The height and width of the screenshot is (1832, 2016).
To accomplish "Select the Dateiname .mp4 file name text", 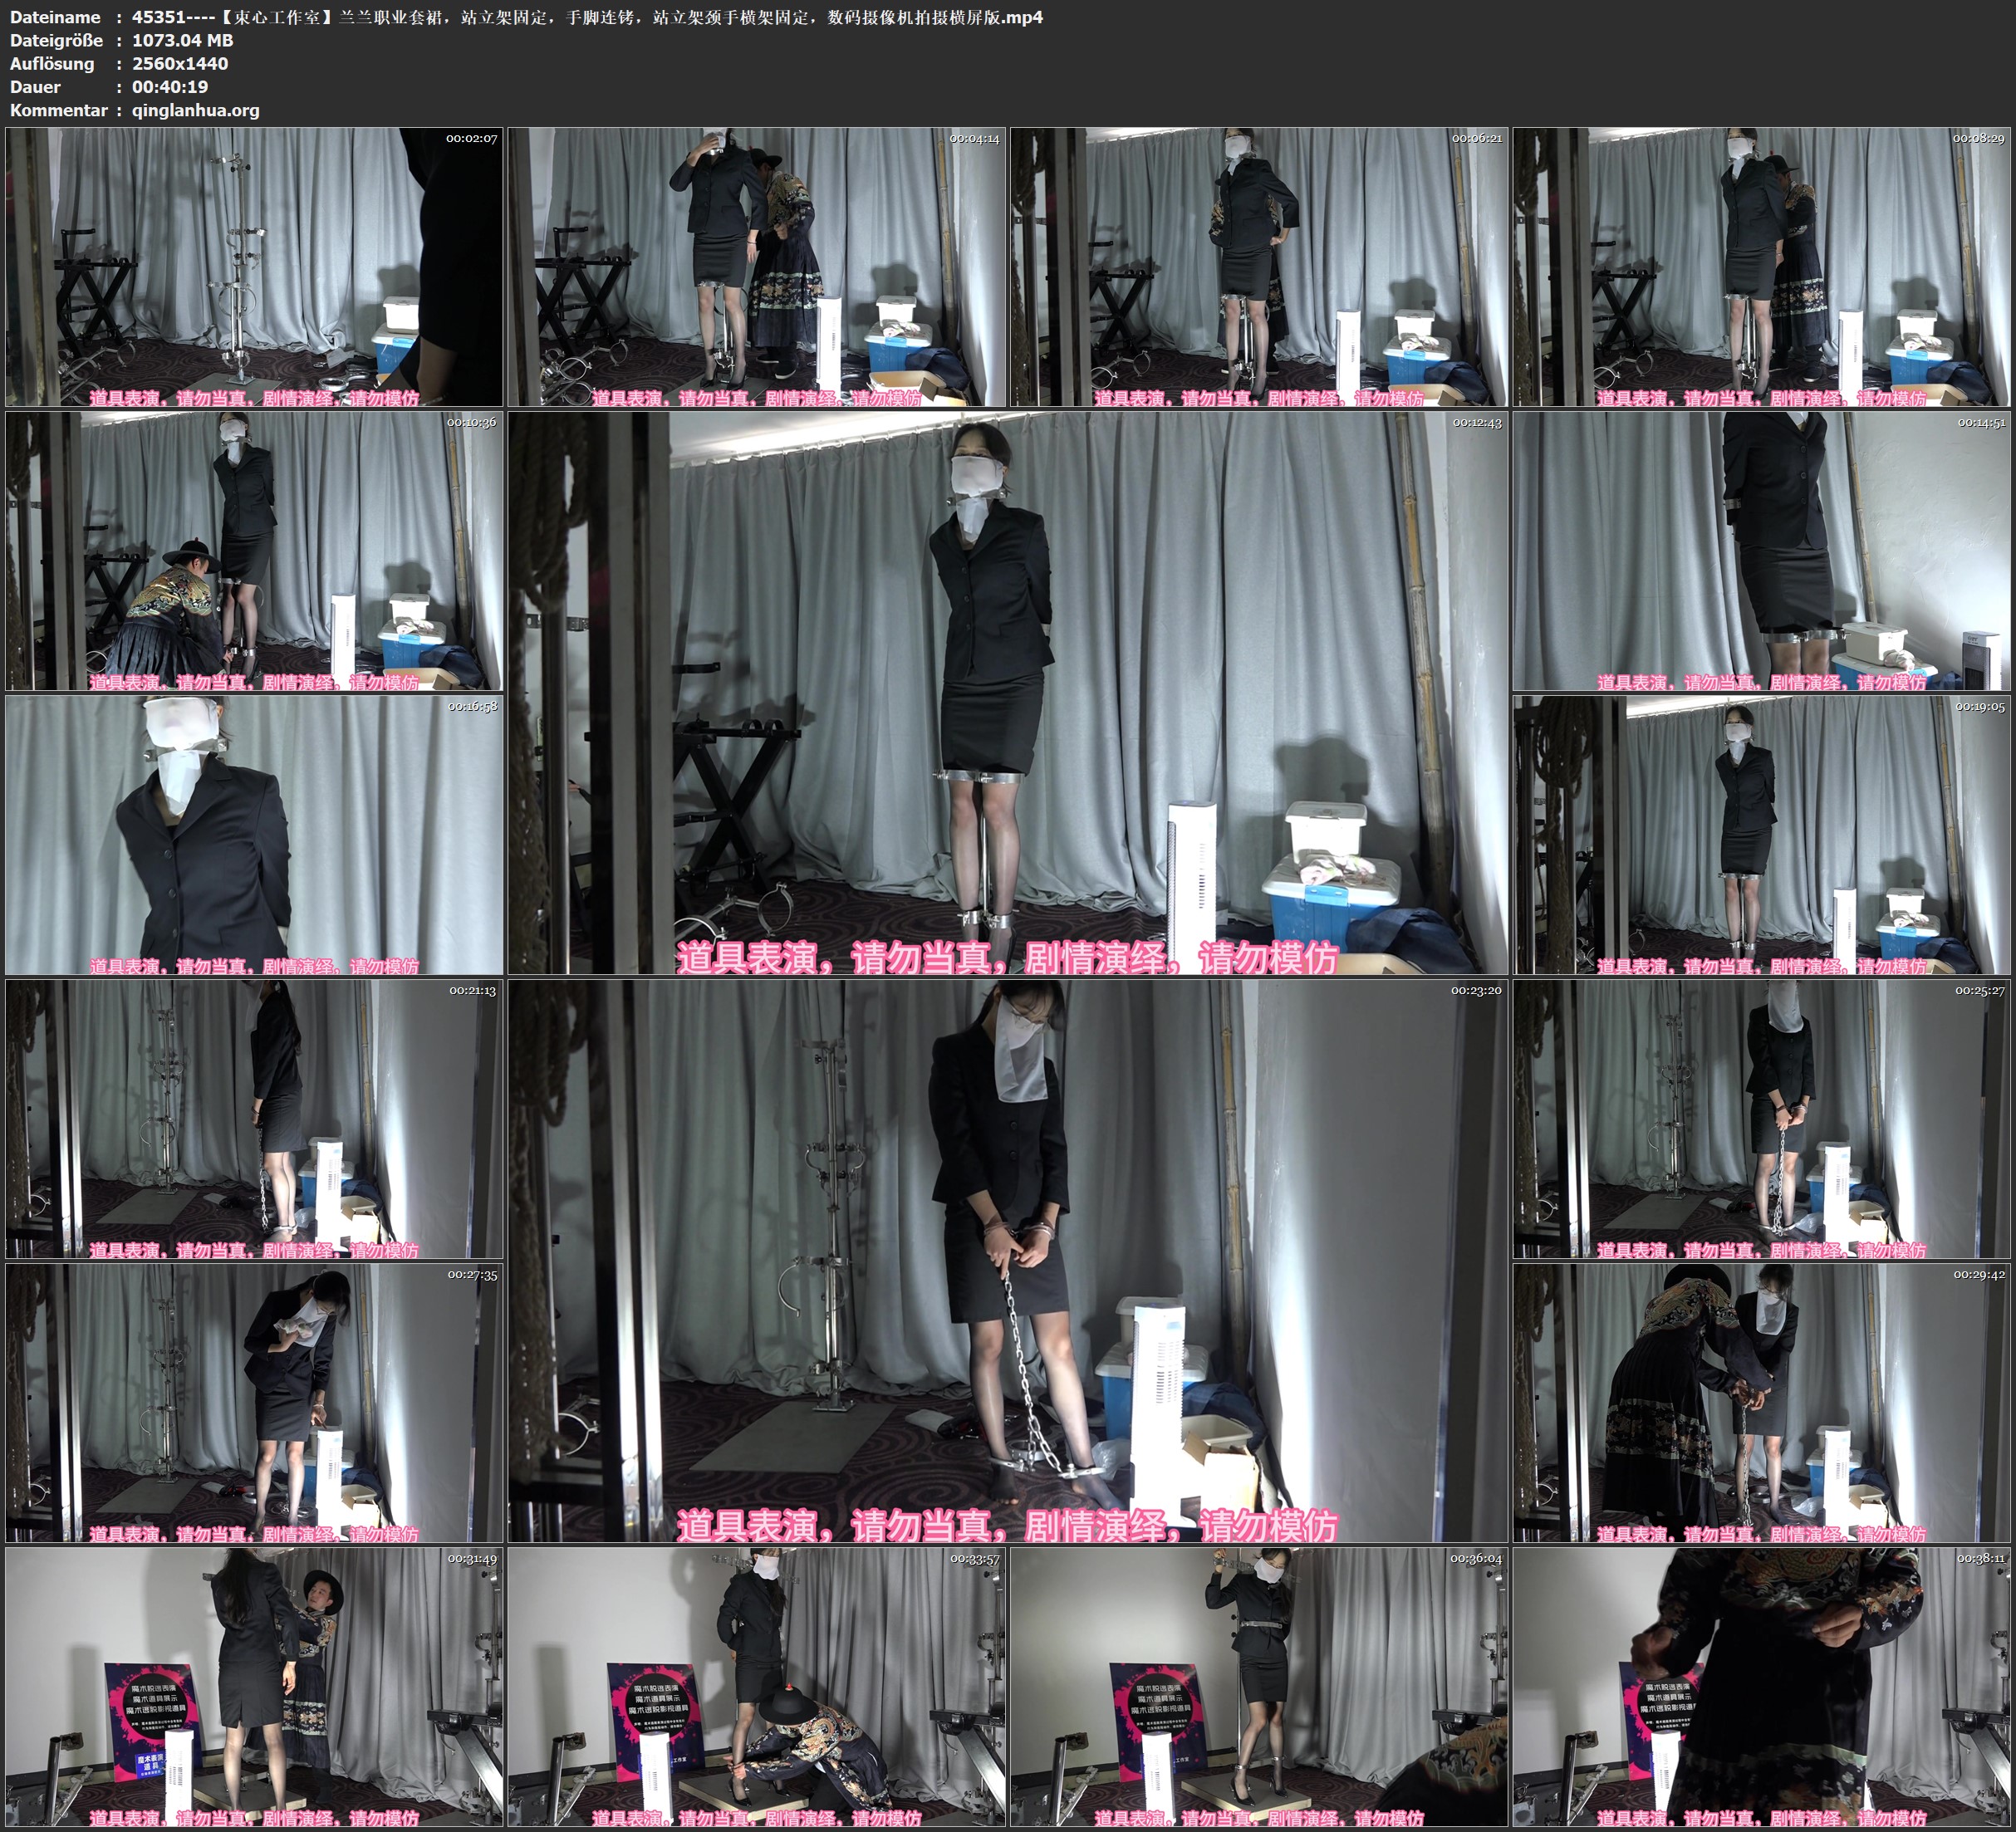I will click(587, 17).
